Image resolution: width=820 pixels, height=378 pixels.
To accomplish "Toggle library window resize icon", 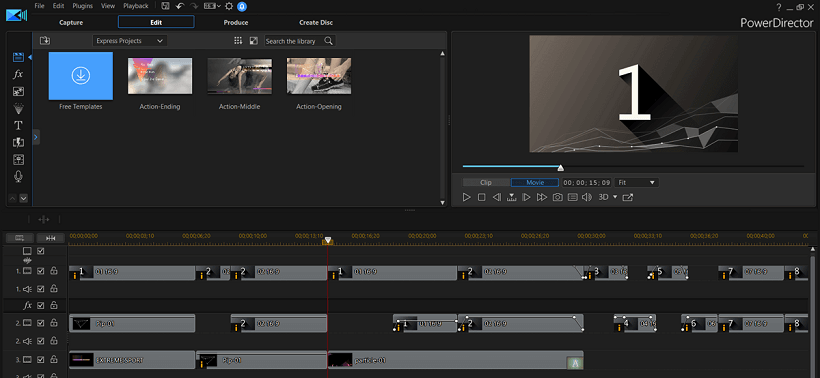I will [x=254, y=40].
